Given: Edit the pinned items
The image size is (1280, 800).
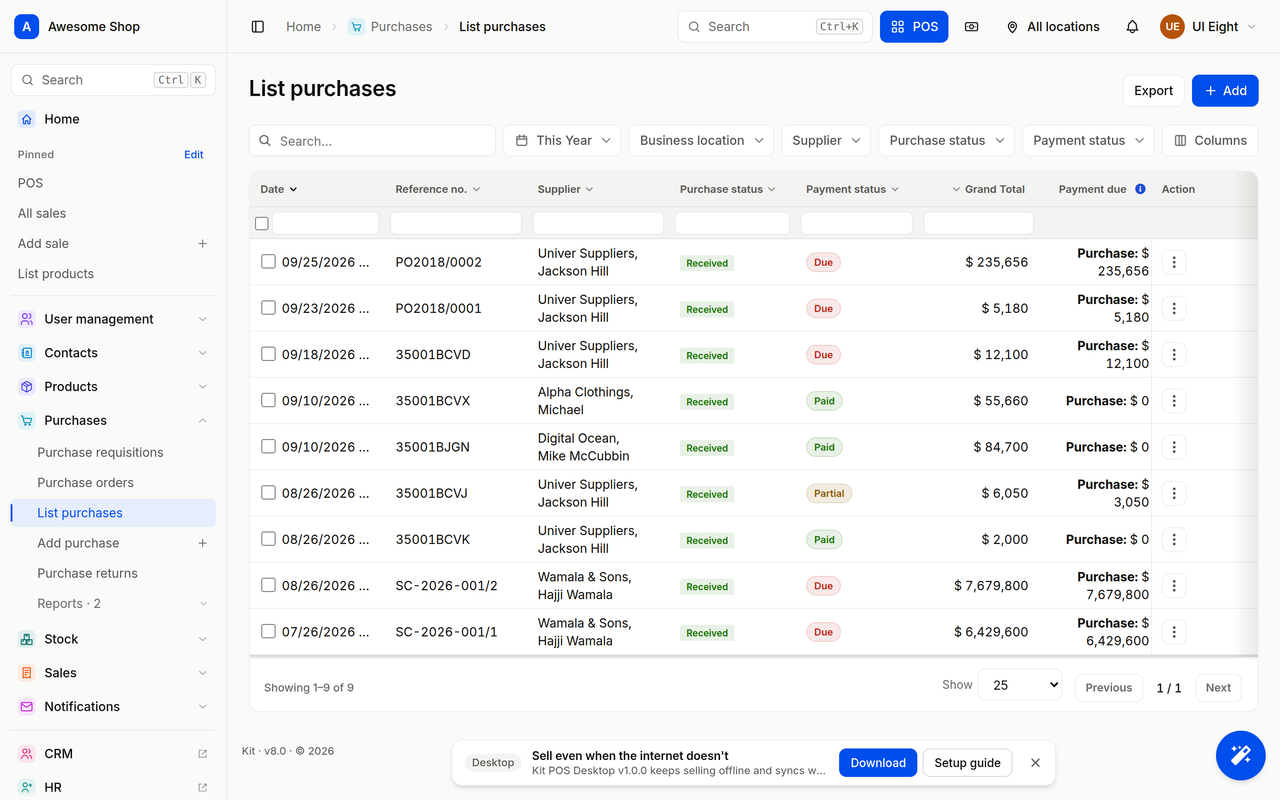Looking at the screenshot, I should (194, 155).
